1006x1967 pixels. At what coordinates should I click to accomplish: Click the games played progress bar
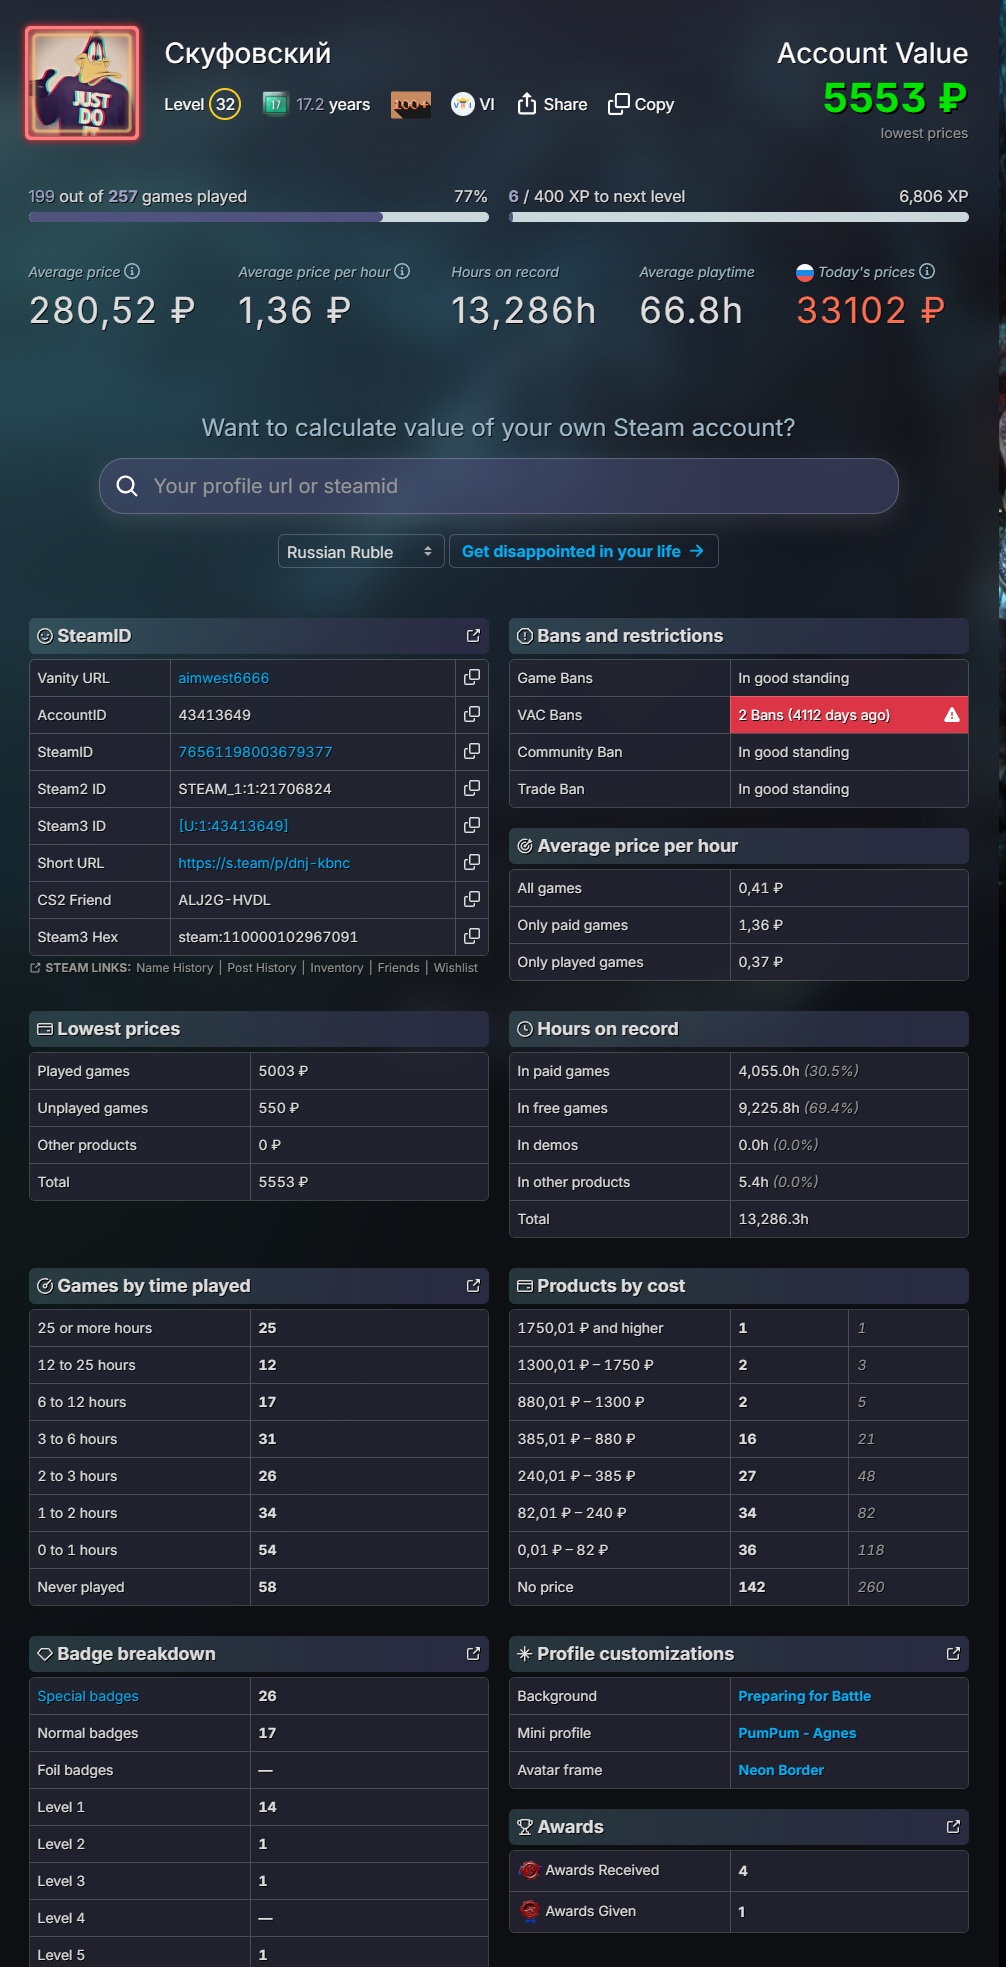click(258, 217)
